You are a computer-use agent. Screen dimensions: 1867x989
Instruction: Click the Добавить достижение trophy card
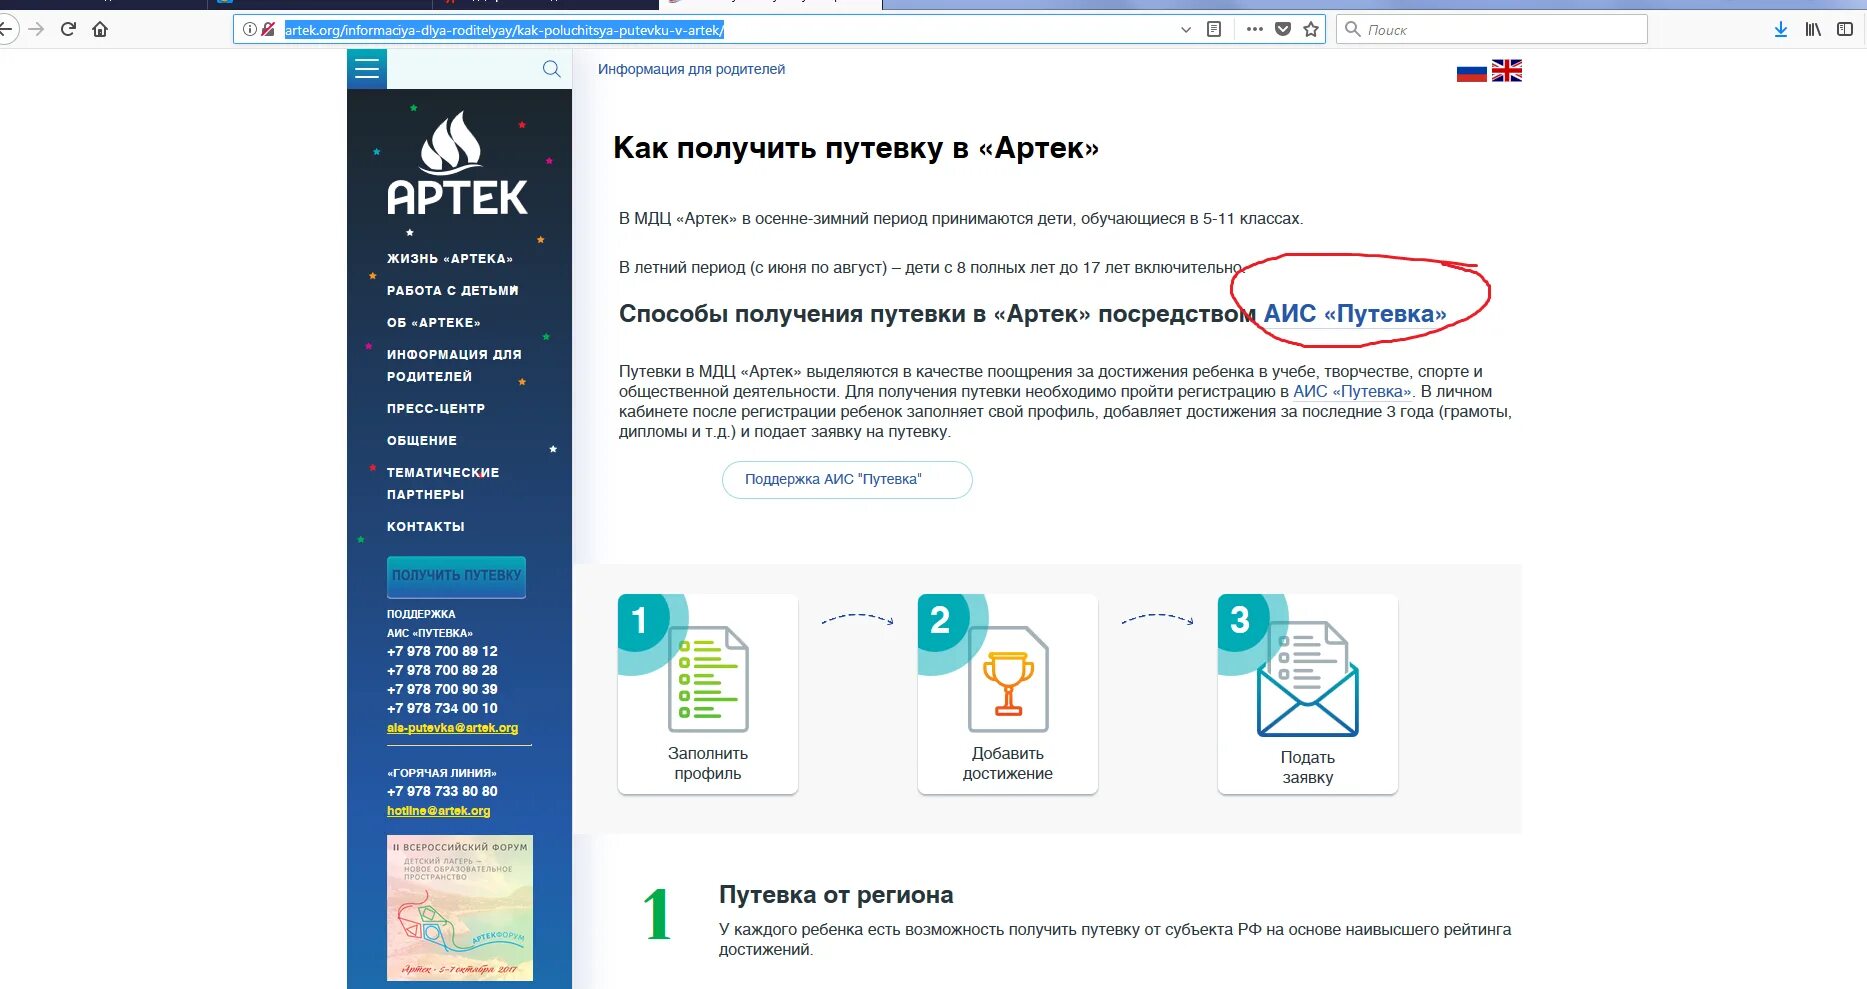[1008, 694]
